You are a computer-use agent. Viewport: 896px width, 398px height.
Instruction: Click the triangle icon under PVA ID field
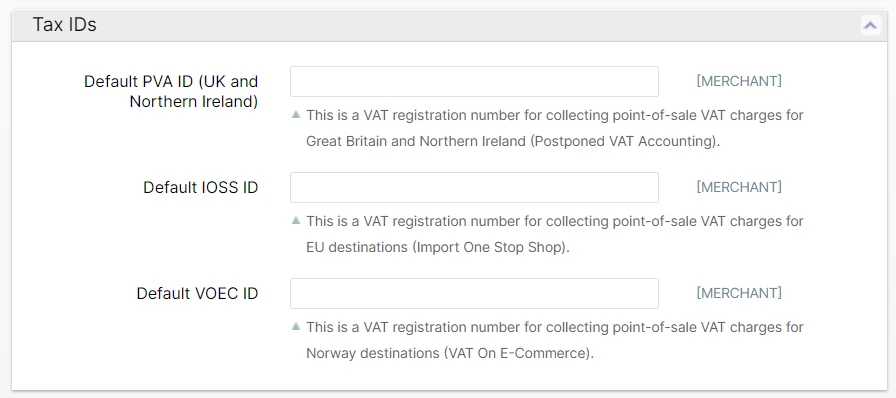point(296,114)
